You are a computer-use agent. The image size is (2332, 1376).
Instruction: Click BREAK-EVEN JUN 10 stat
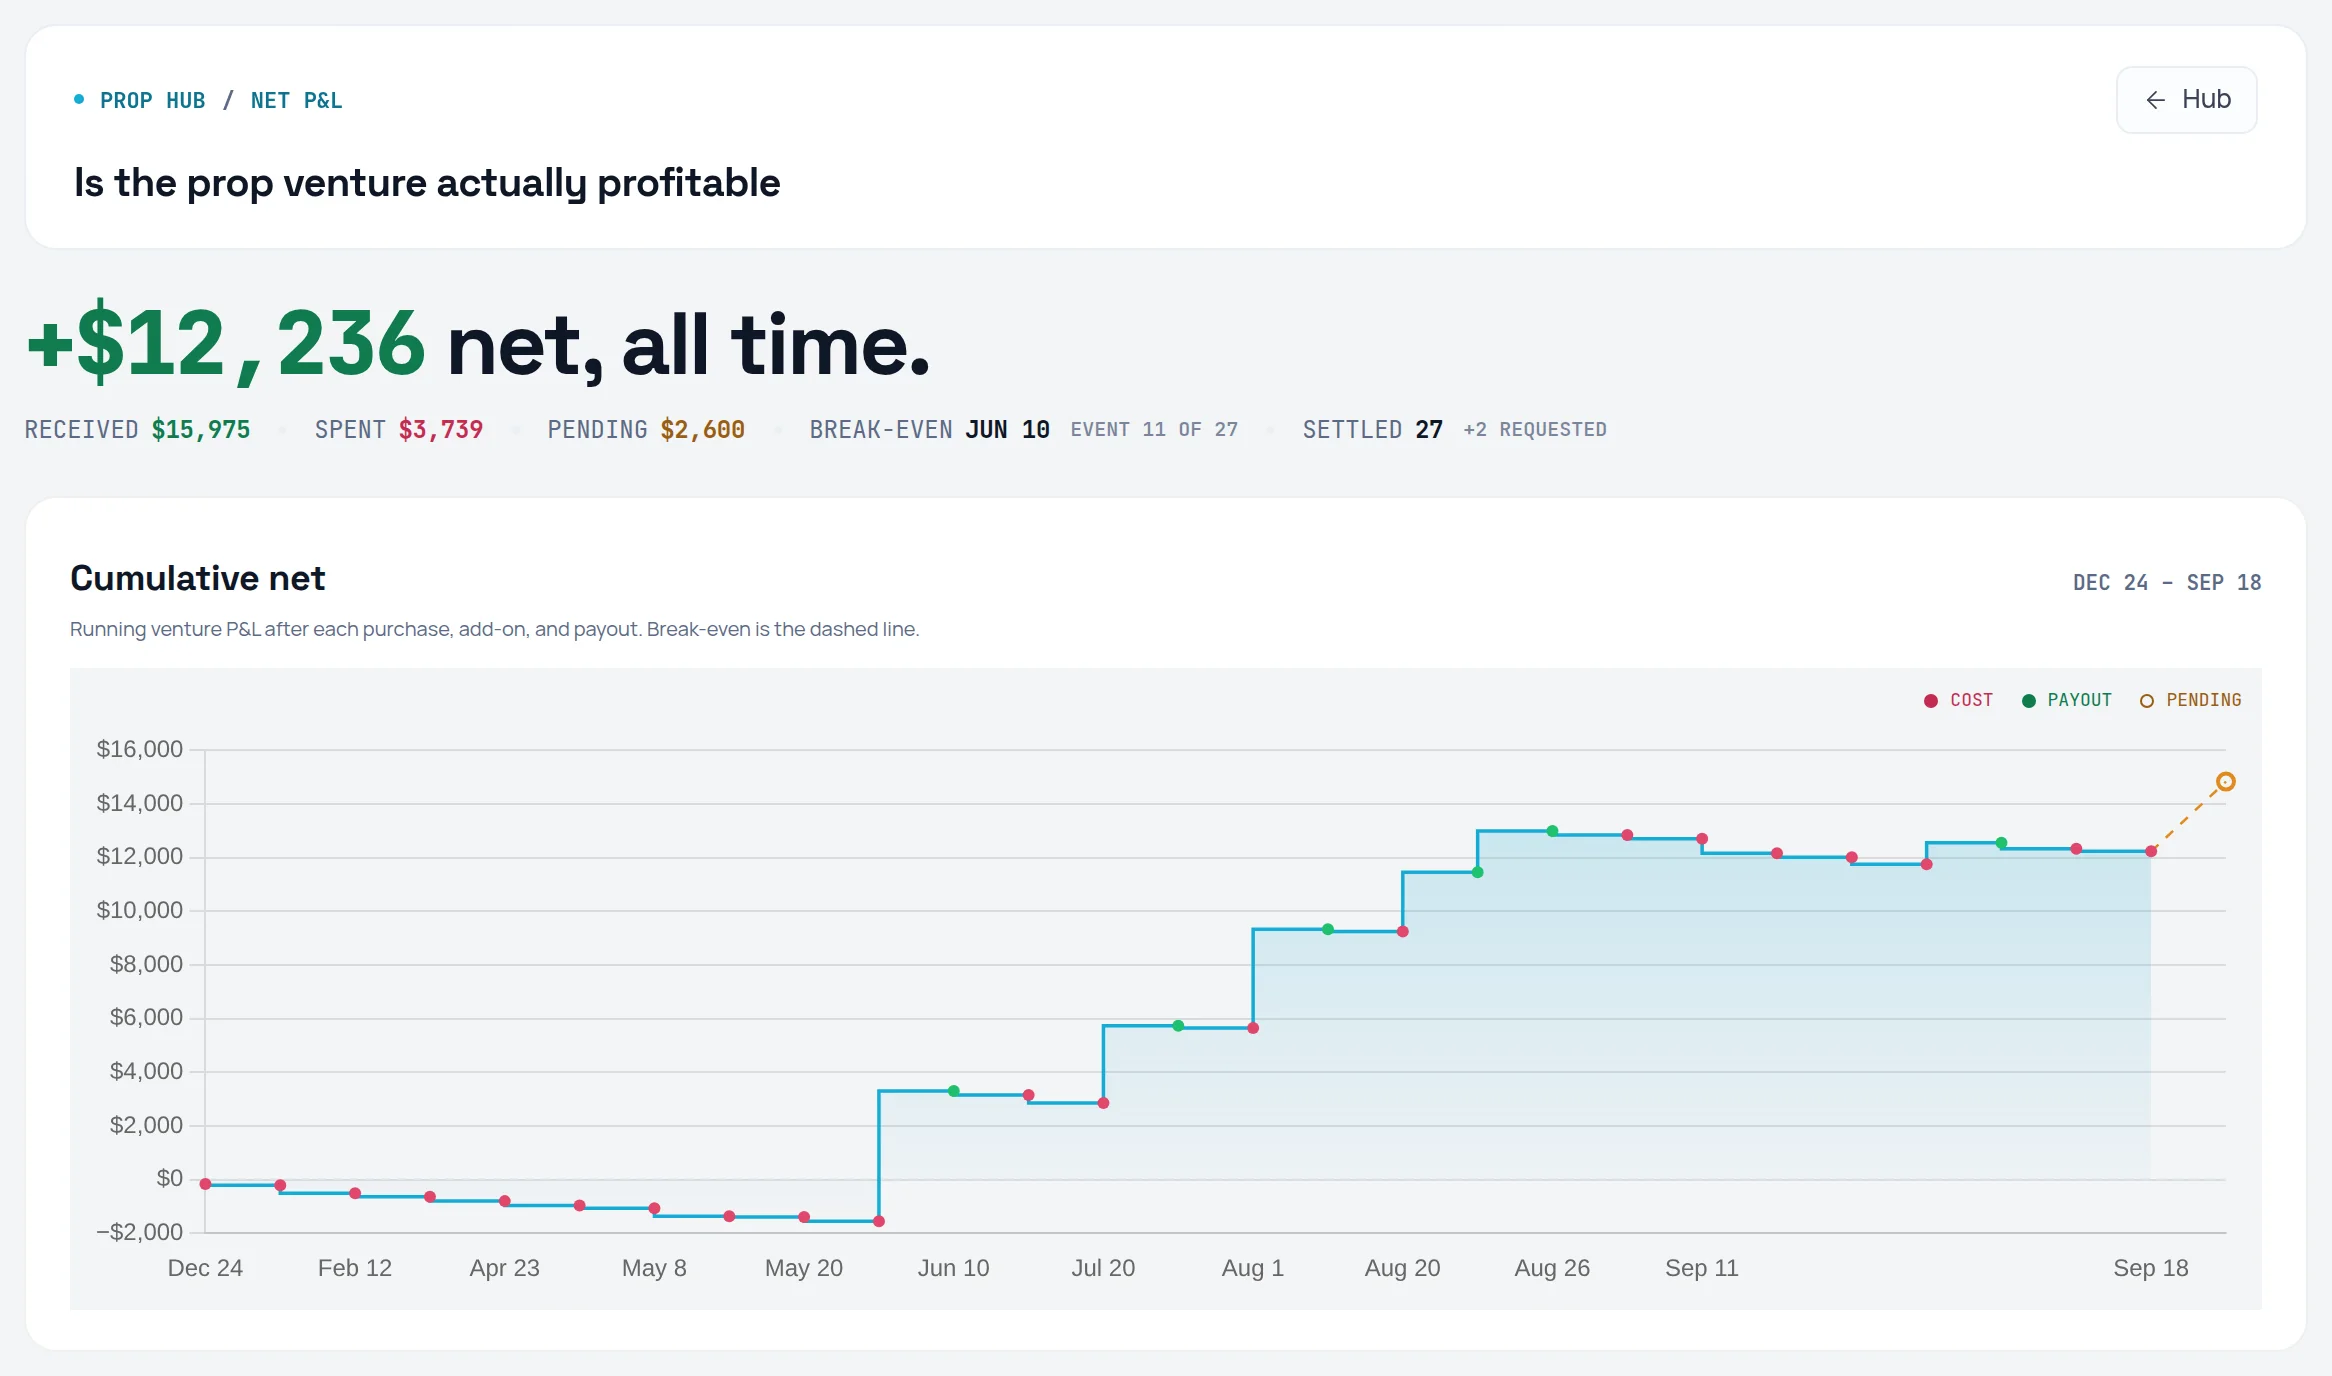coord(930,430)
